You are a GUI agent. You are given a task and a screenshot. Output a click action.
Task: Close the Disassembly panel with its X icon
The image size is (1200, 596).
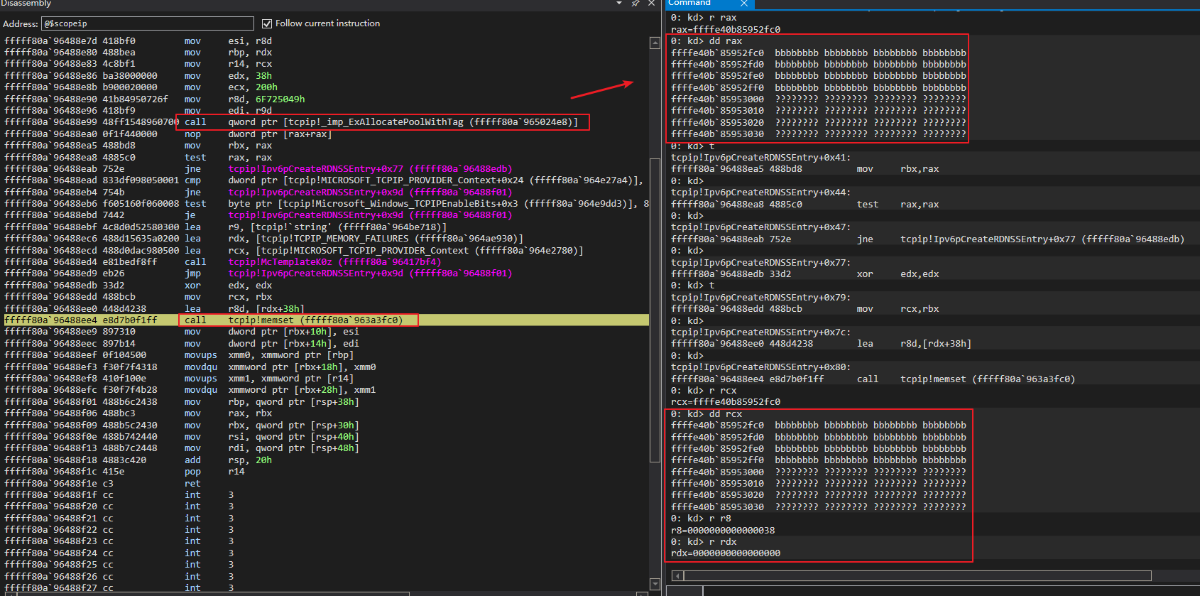click(x=651, y=5)
